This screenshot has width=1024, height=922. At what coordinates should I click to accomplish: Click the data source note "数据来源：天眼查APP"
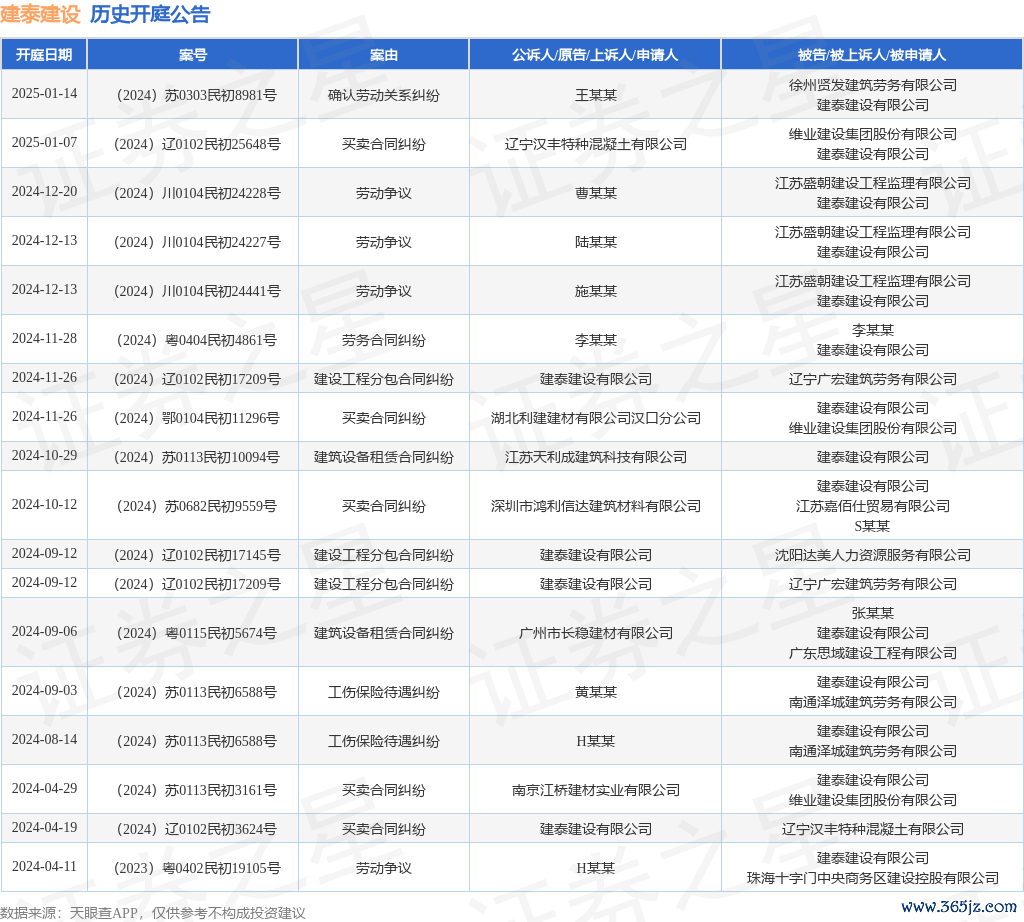[69, 913]
